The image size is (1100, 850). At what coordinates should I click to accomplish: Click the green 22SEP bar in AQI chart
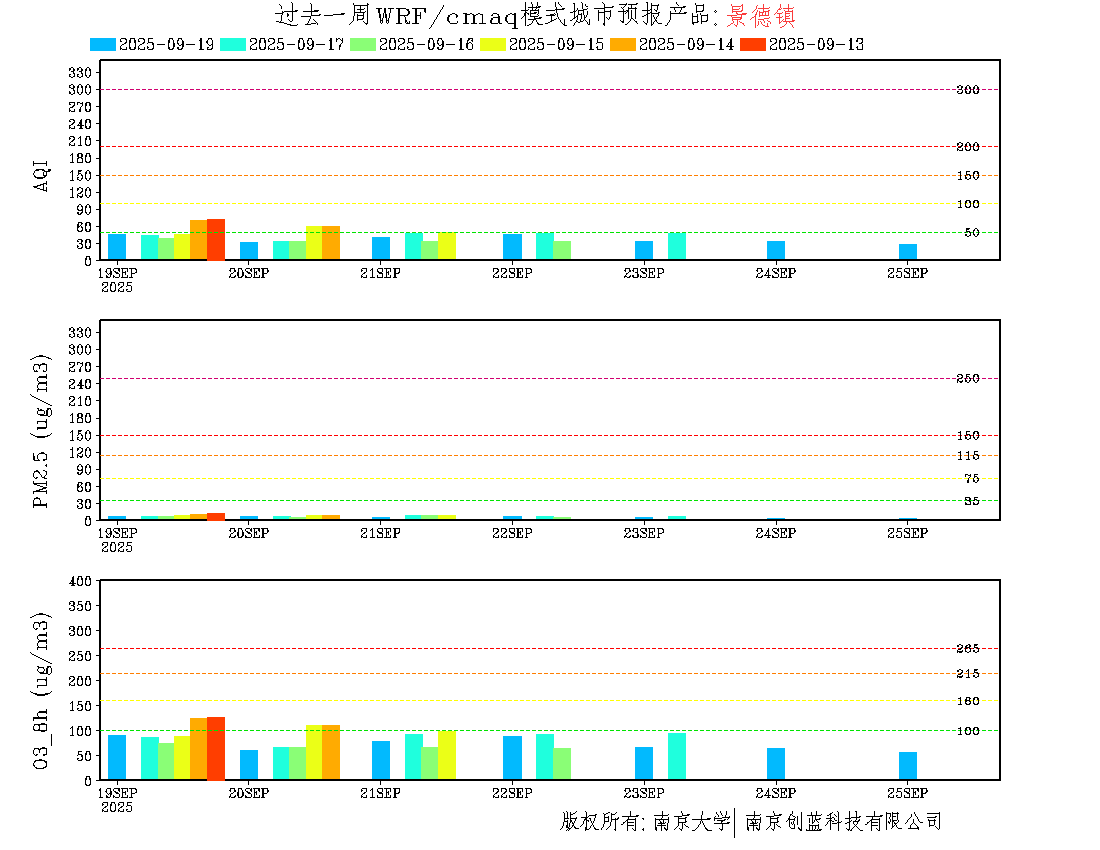click(x=562, y=250)
